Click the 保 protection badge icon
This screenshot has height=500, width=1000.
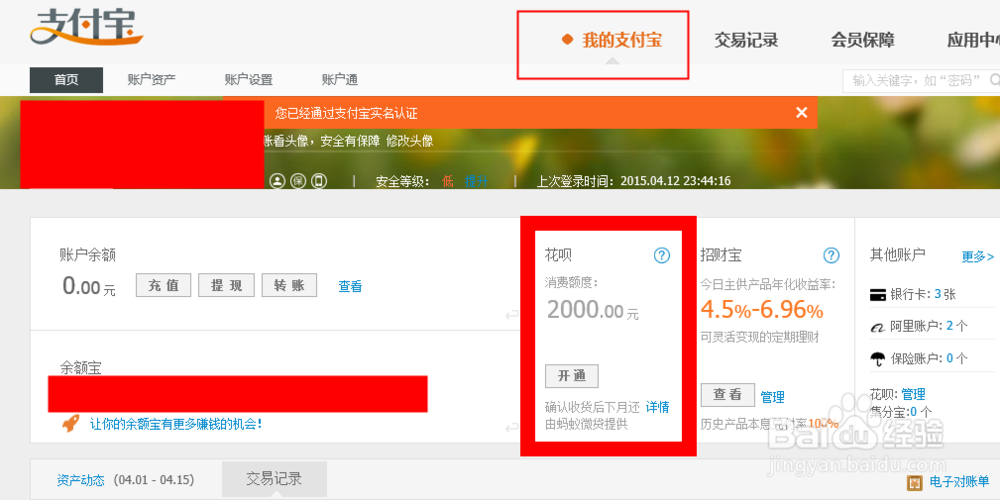tap(298, 181)
